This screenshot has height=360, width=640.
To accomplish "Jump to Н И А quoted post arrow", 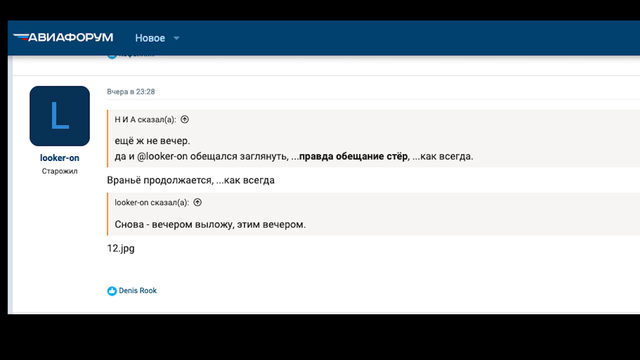I will click(184, 119).
